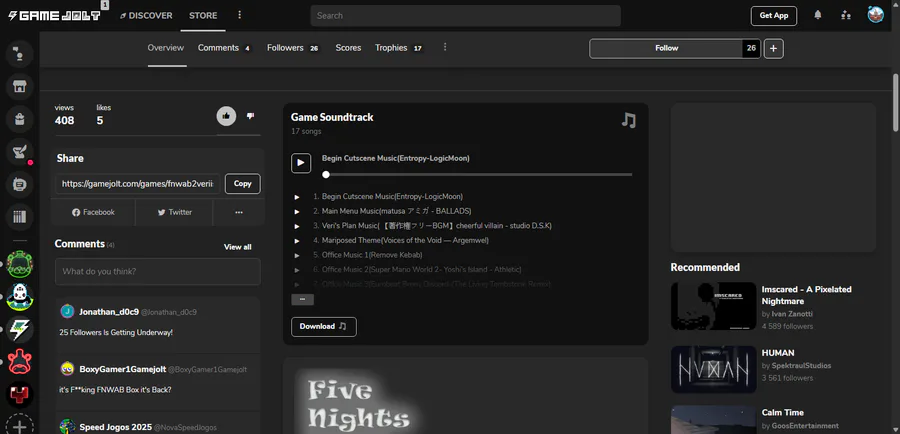Open Speed Jogos 2025 profile
Image resolution: width=900 pixels, height=434 pixels.
click(115, 427)
